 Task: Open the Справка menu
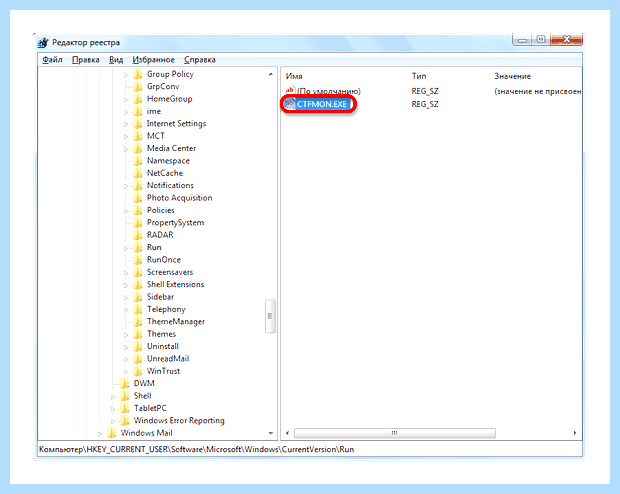[x=200, y=60]
